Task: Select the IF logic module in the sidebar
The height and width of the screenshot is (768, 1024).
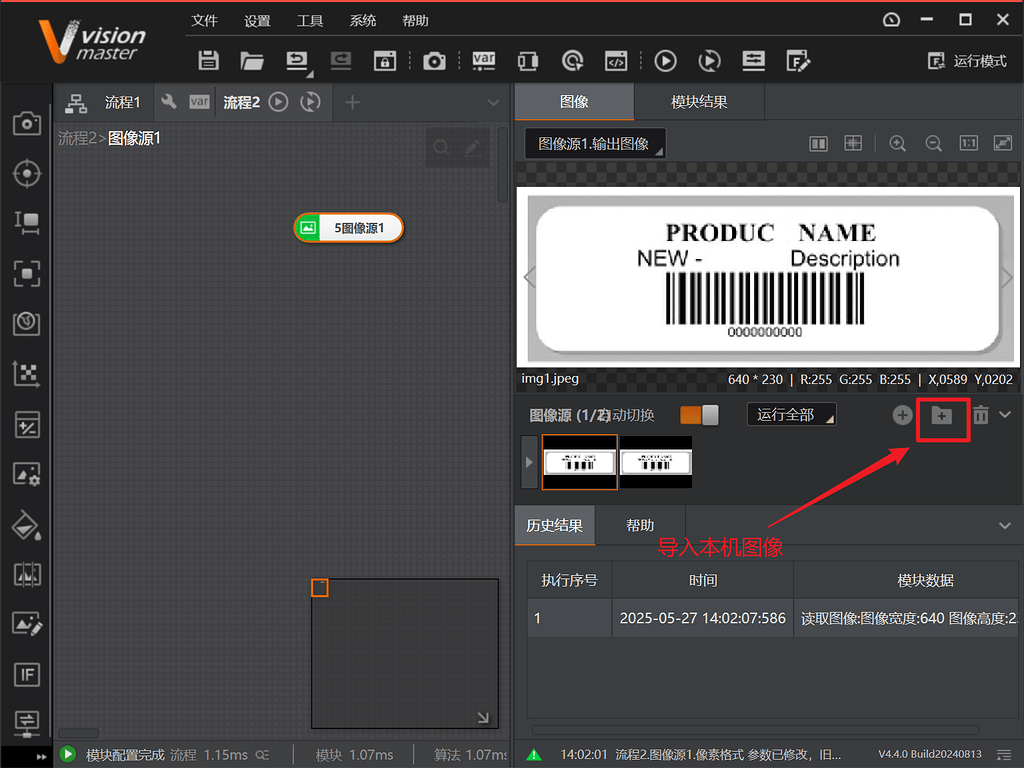Action: pyautogui.click(x=27, y=674)
